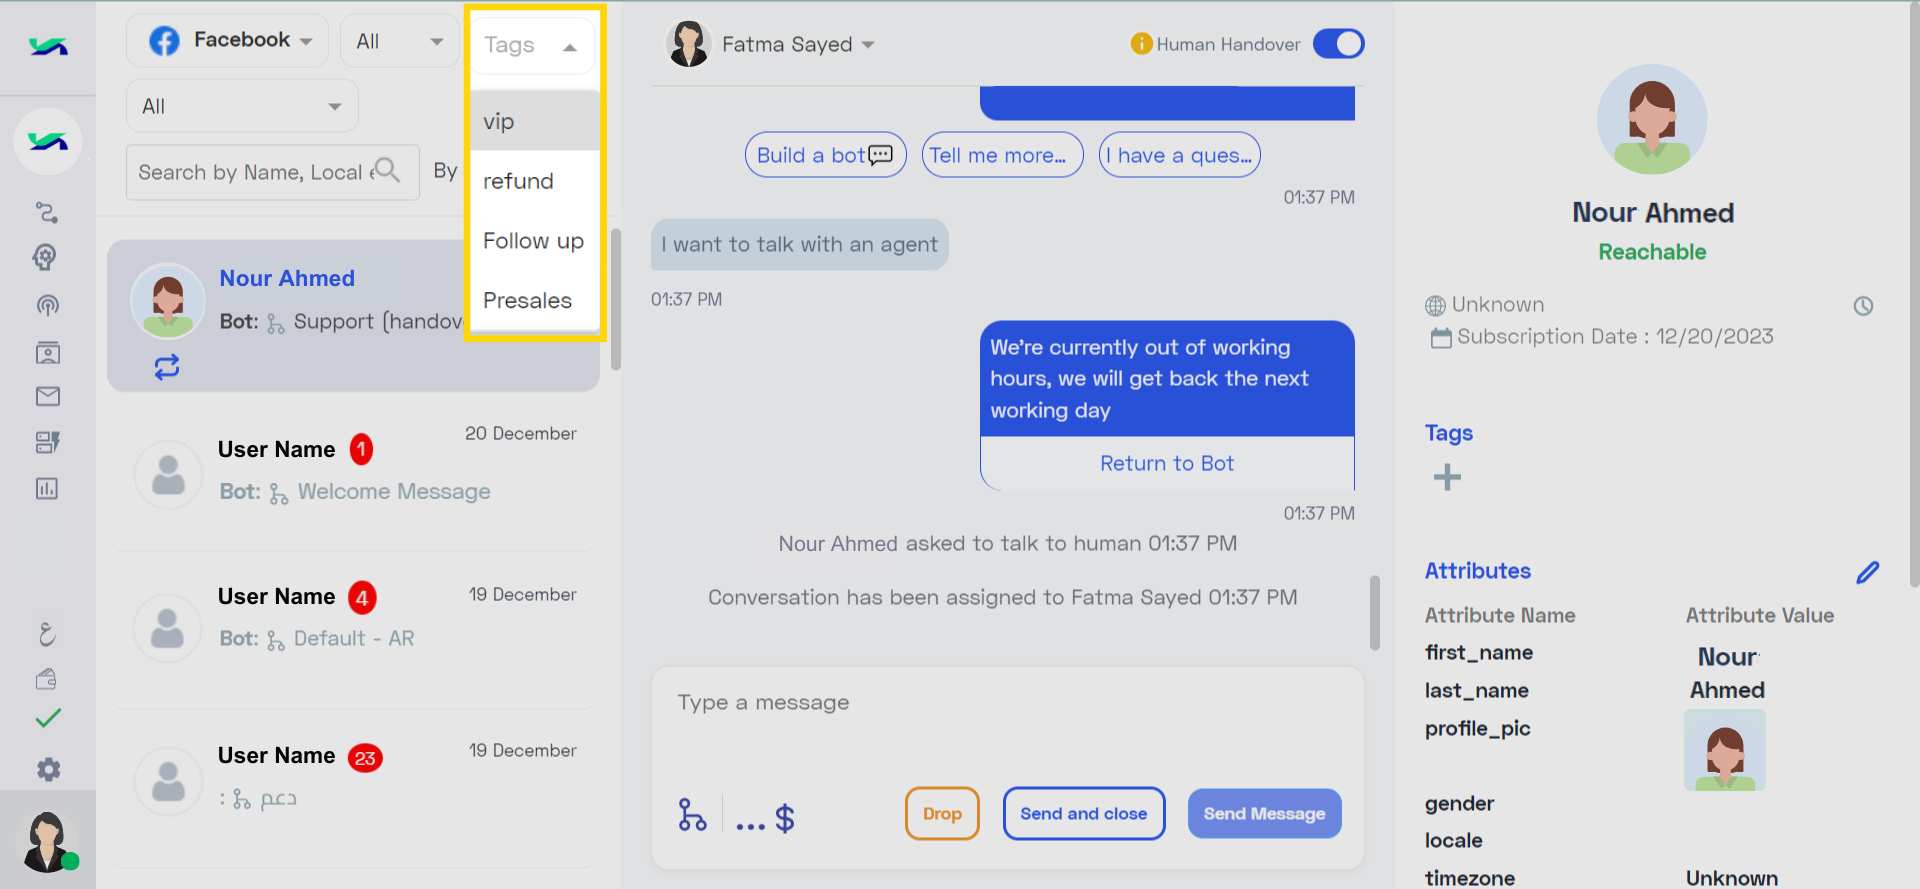
Task: Click the Drop button
Action: (942, 814)
